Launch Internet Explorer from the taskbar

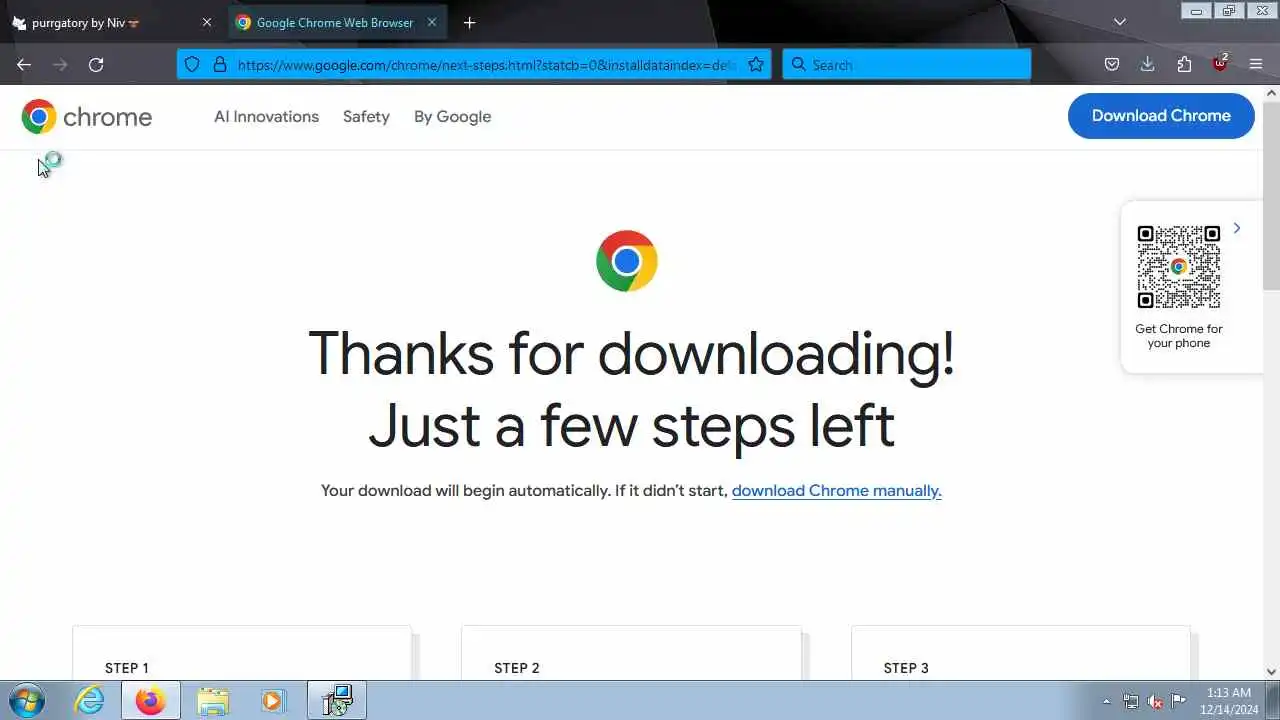(90, 701)
